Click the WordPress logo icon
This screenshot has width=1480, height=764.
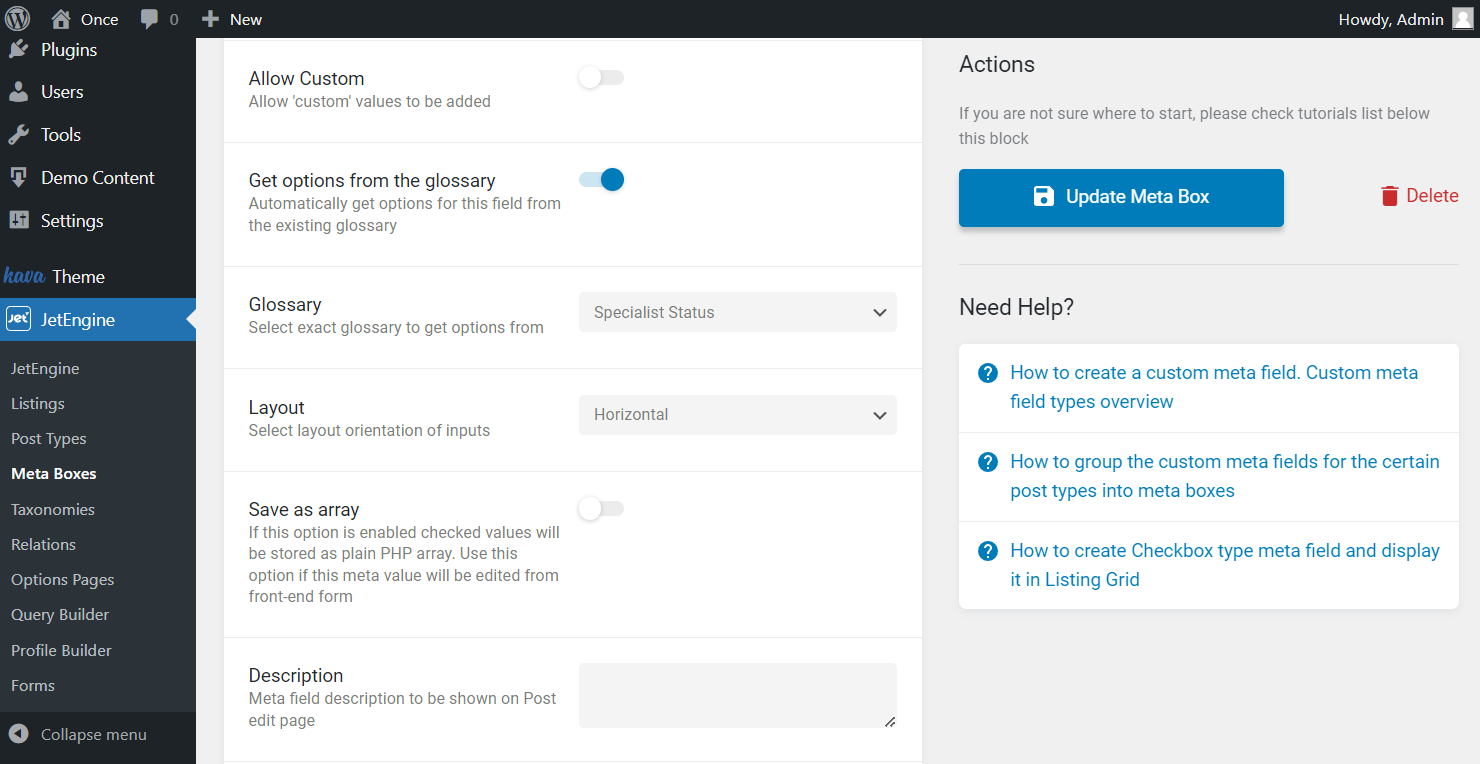click(18, 19)
